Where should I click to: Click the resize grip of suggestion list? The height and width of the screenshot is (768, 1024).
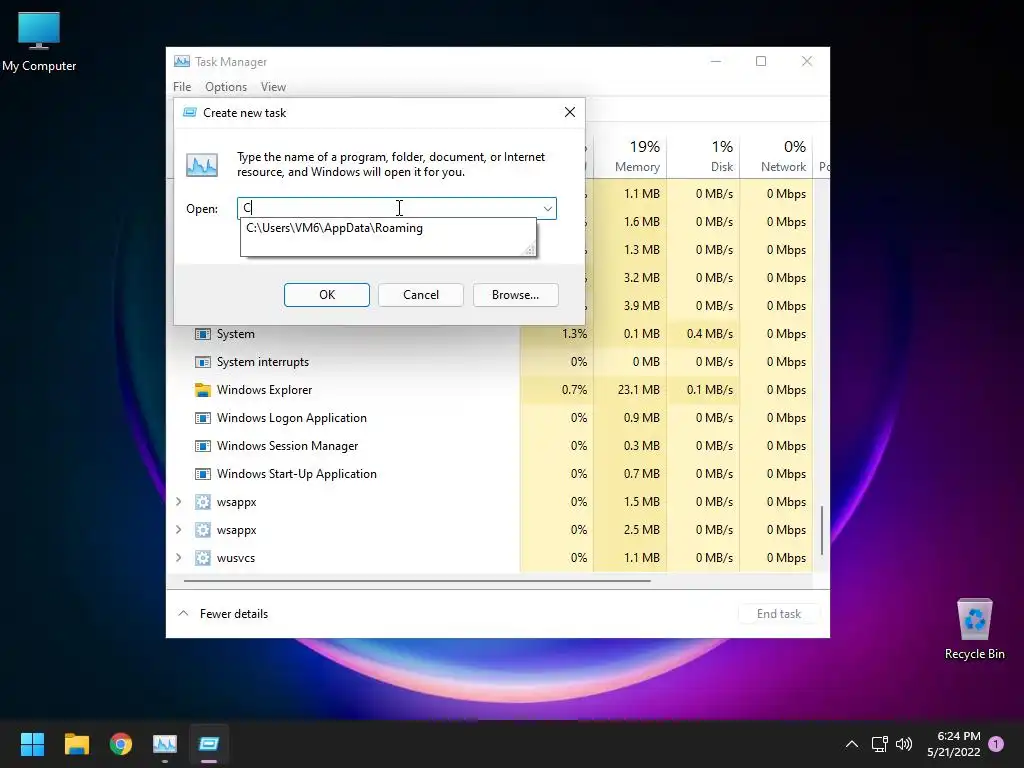click(x=530, y=249)
